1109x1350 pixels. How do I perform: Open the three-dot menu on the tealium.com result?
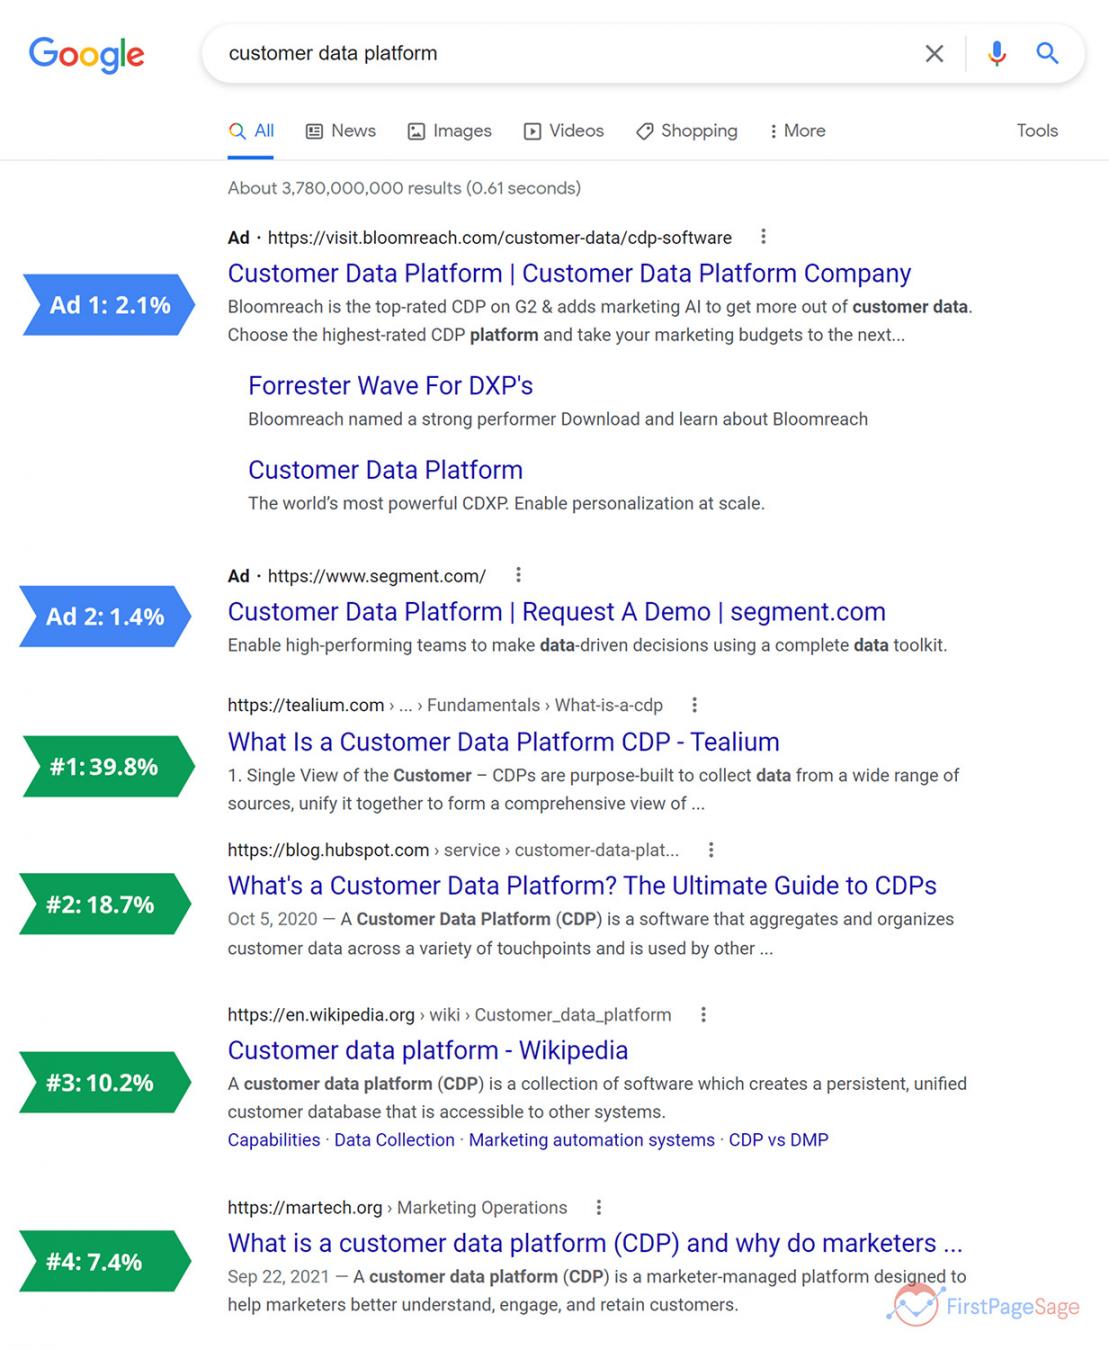(x=694, y=705)
